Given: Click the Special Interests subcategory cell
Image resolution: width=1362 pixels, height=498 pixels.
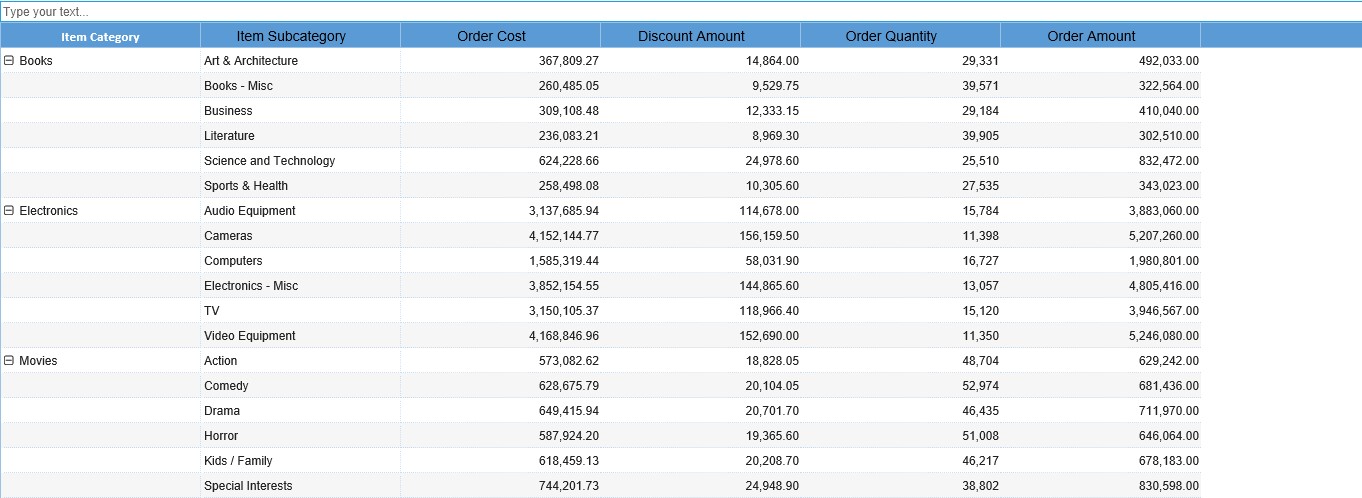Looking at the screenshot, I should [248, 486].
